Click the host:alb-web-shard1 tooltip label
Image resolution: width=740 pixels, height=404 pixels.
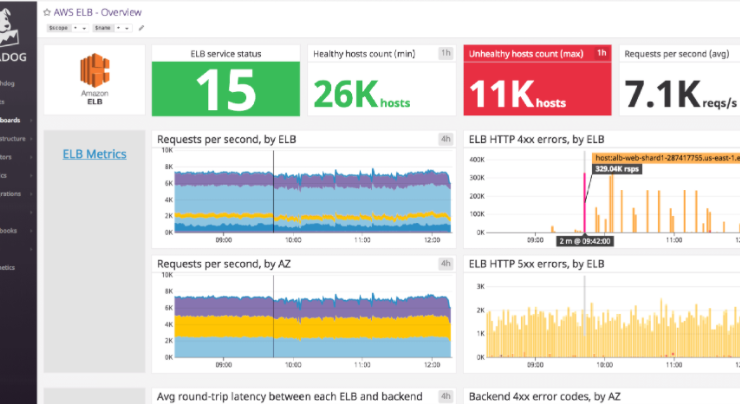click(x=666, y=158)
